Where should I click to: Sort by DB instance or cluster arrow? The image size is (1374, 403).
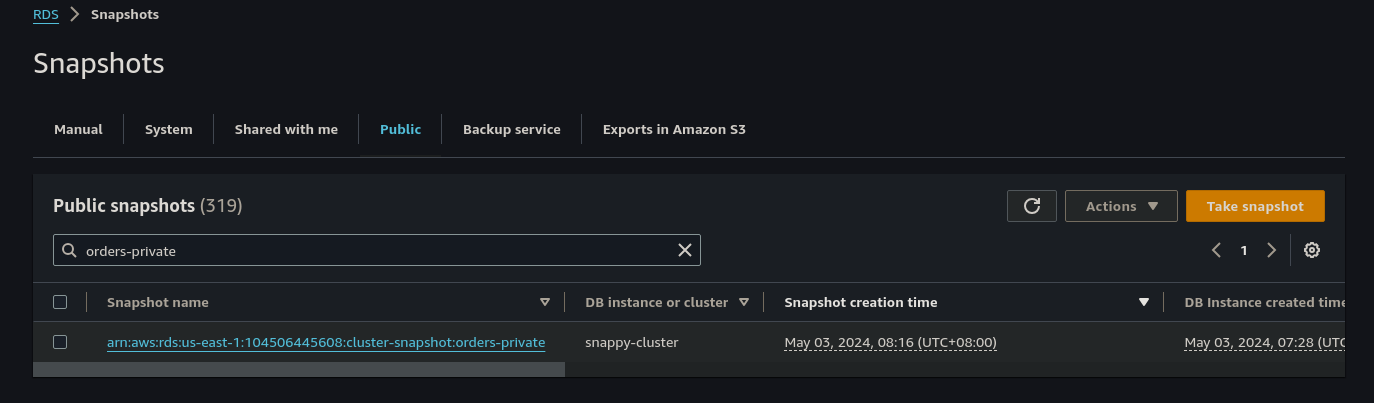744,302
